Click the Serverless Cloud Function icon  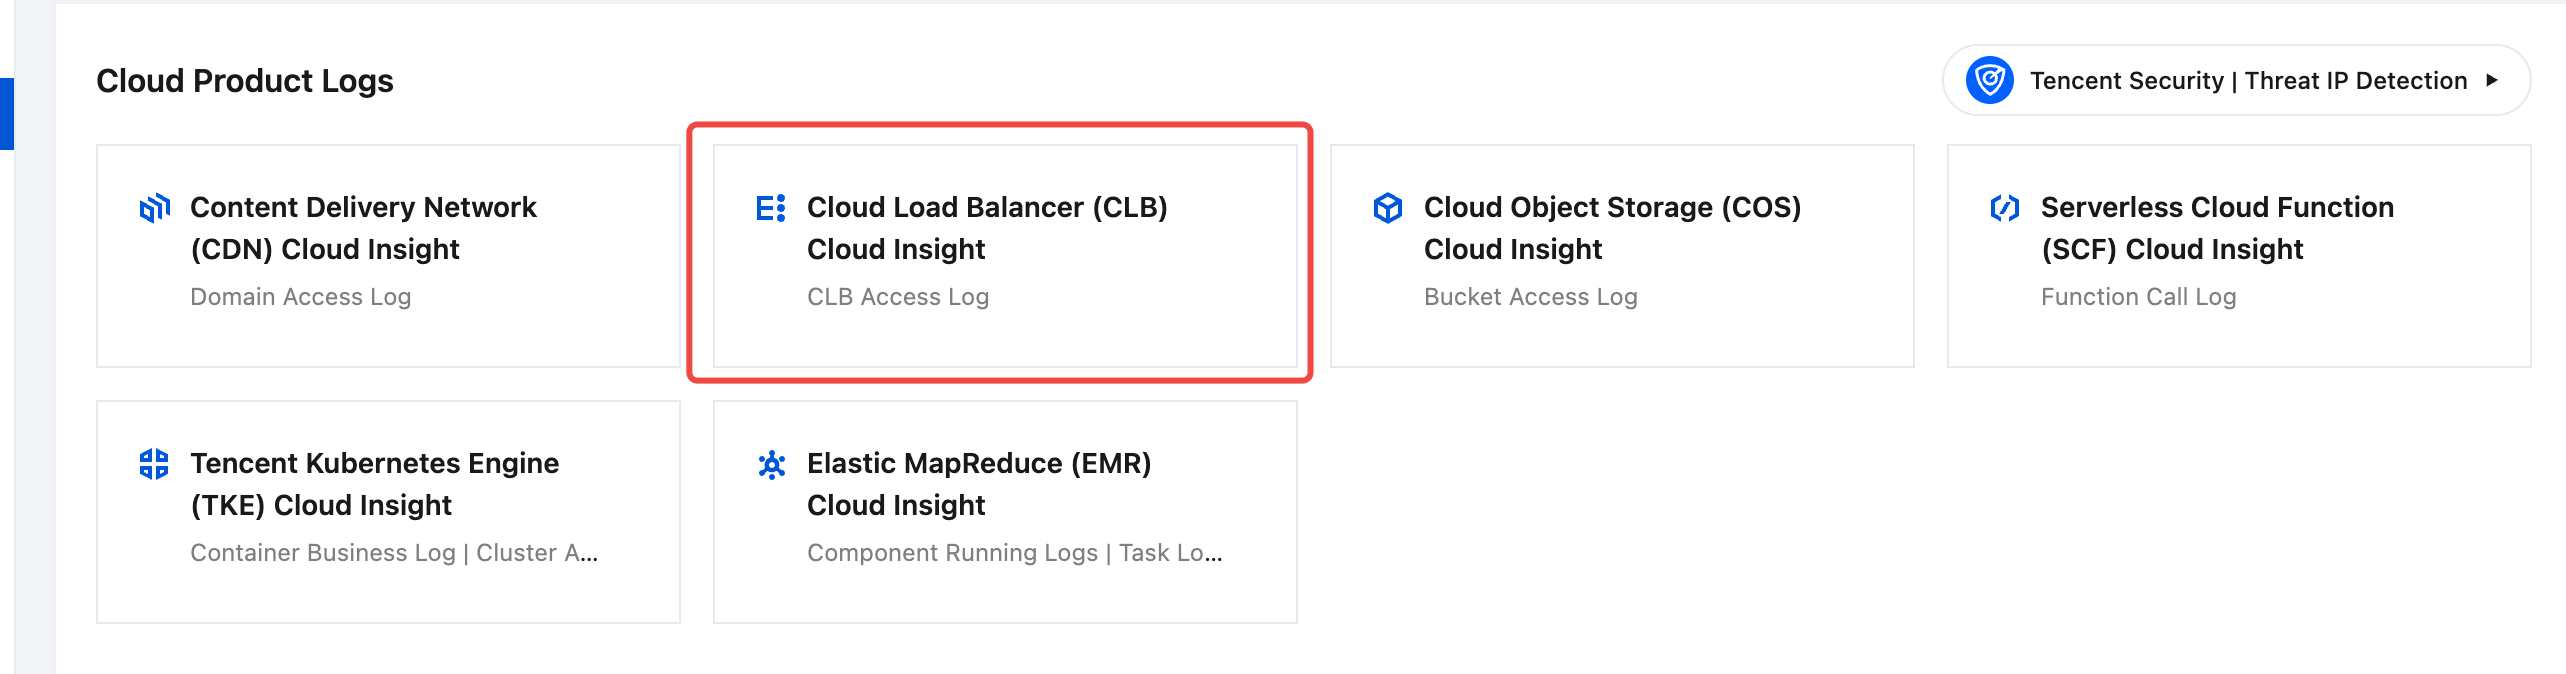(2005, 208)
